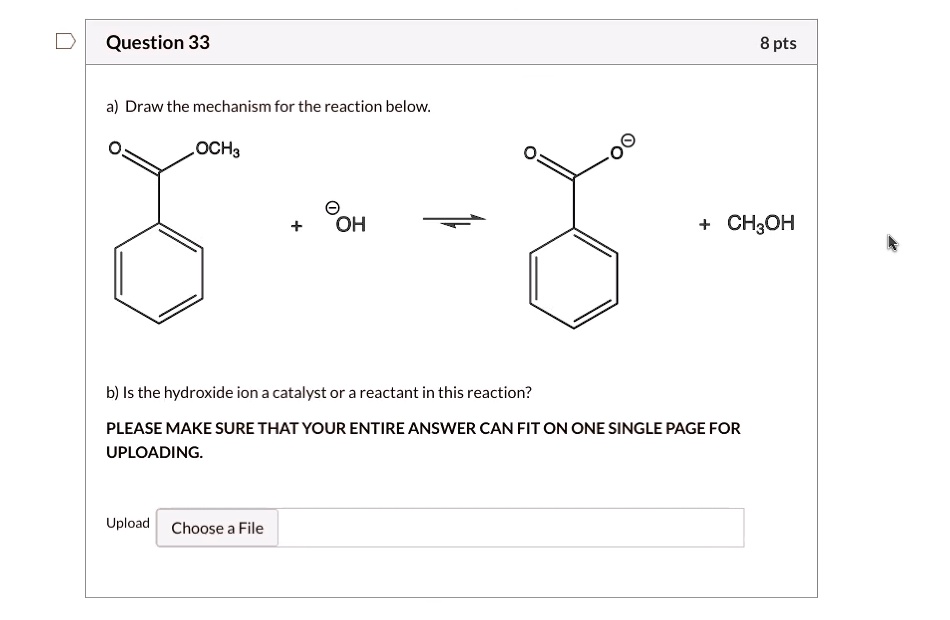Click the negative charge on the benzoate oxygen
This screenshot has width=950, height=620.
628,141
